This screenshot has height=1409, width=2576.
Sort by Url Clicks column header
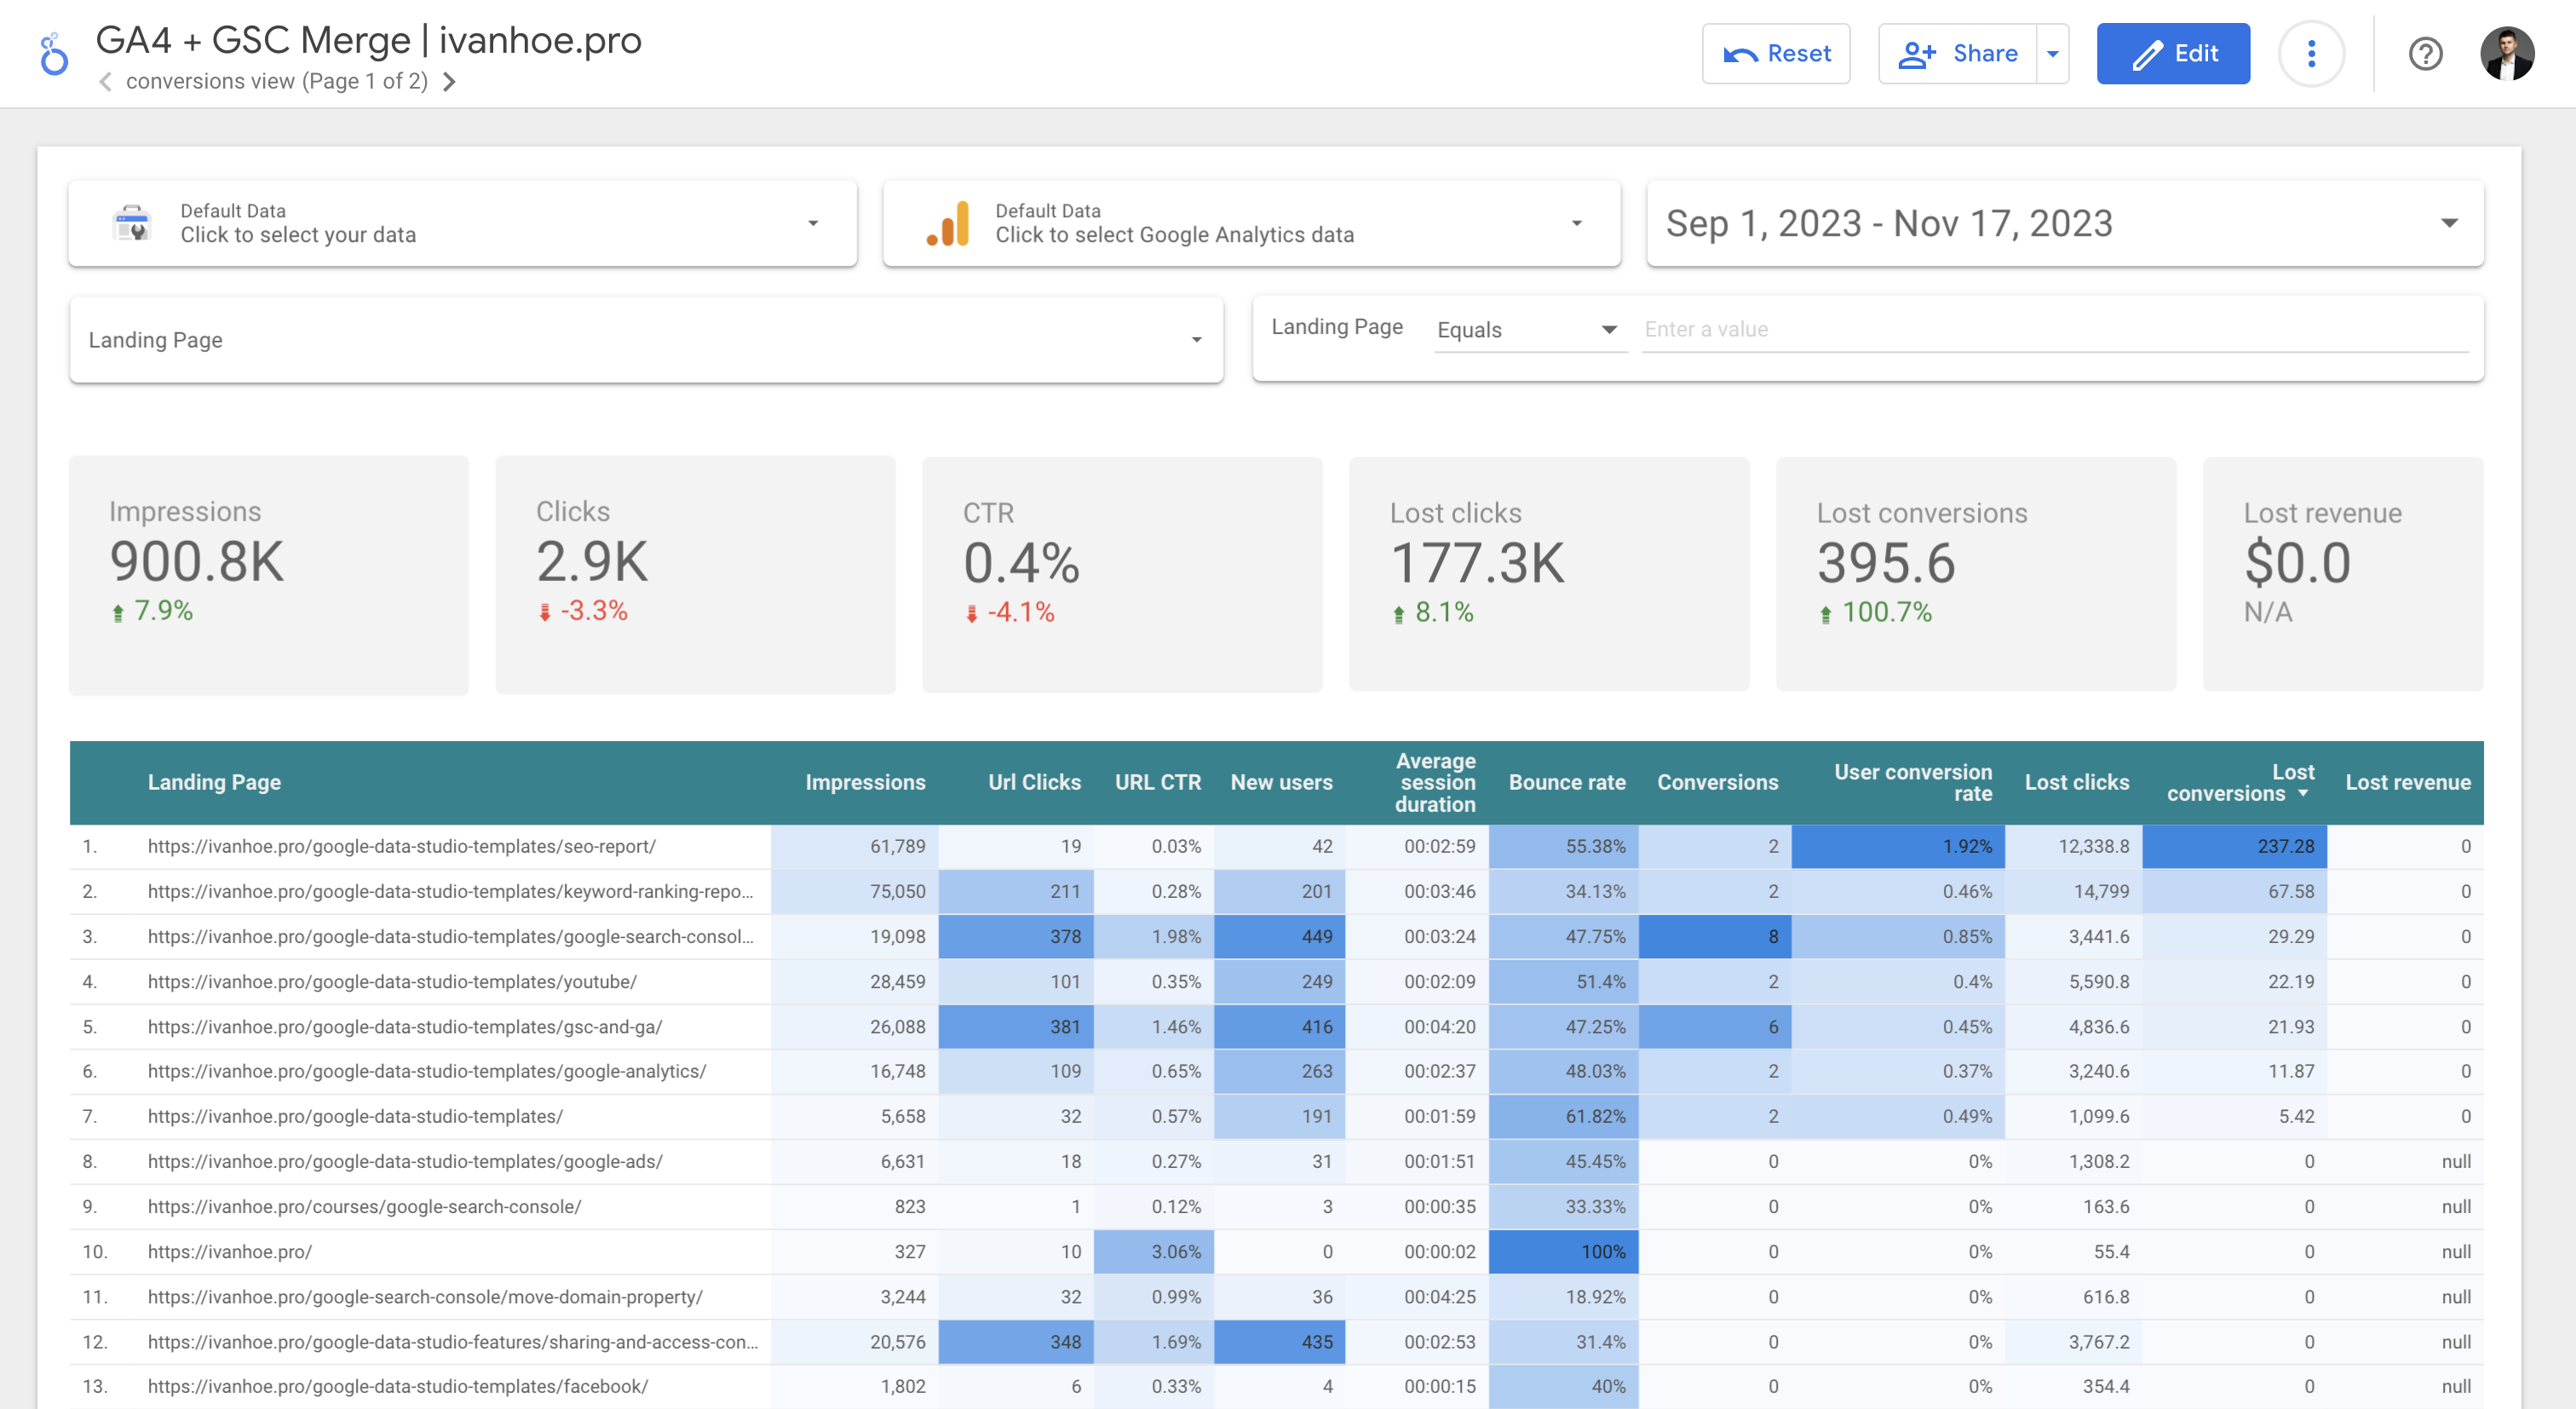[1034, 783]
